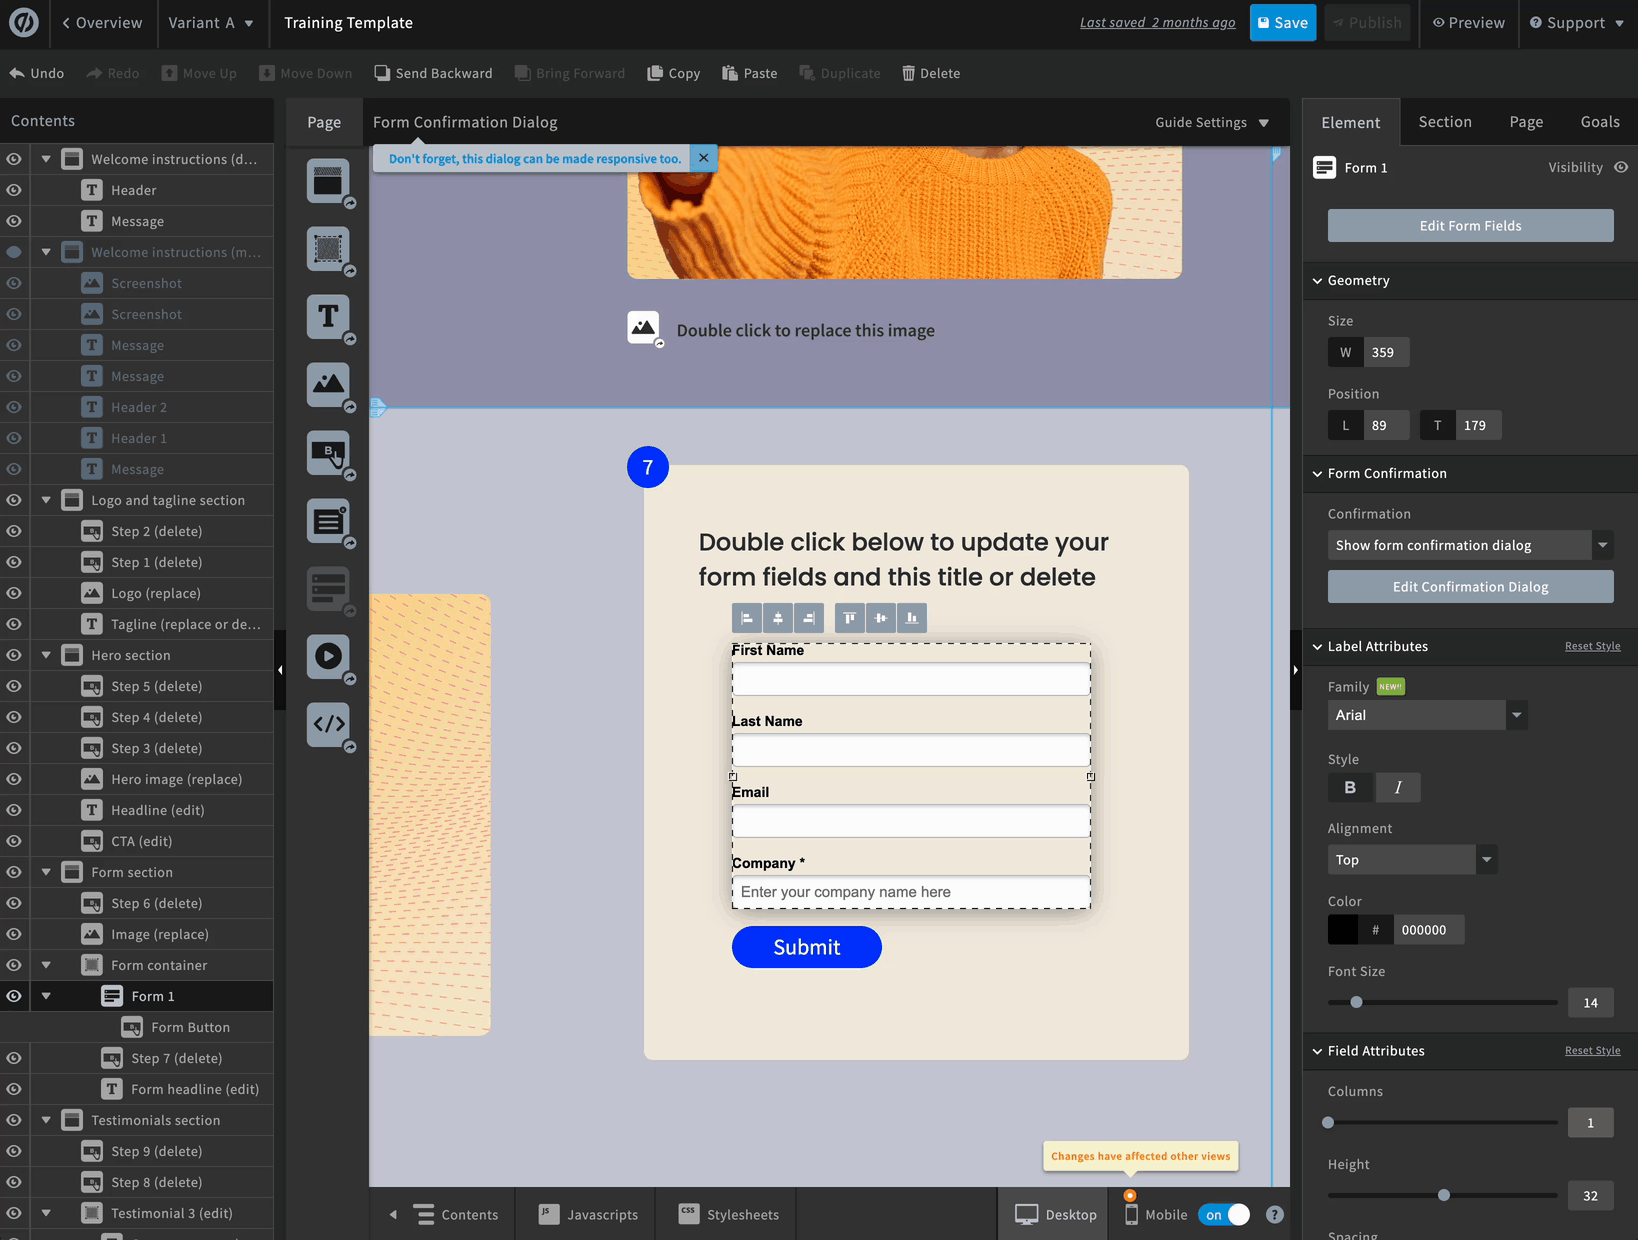Click Edit Form Fields button
The image size is (1638, 1240).
[x=1470, y=226]
